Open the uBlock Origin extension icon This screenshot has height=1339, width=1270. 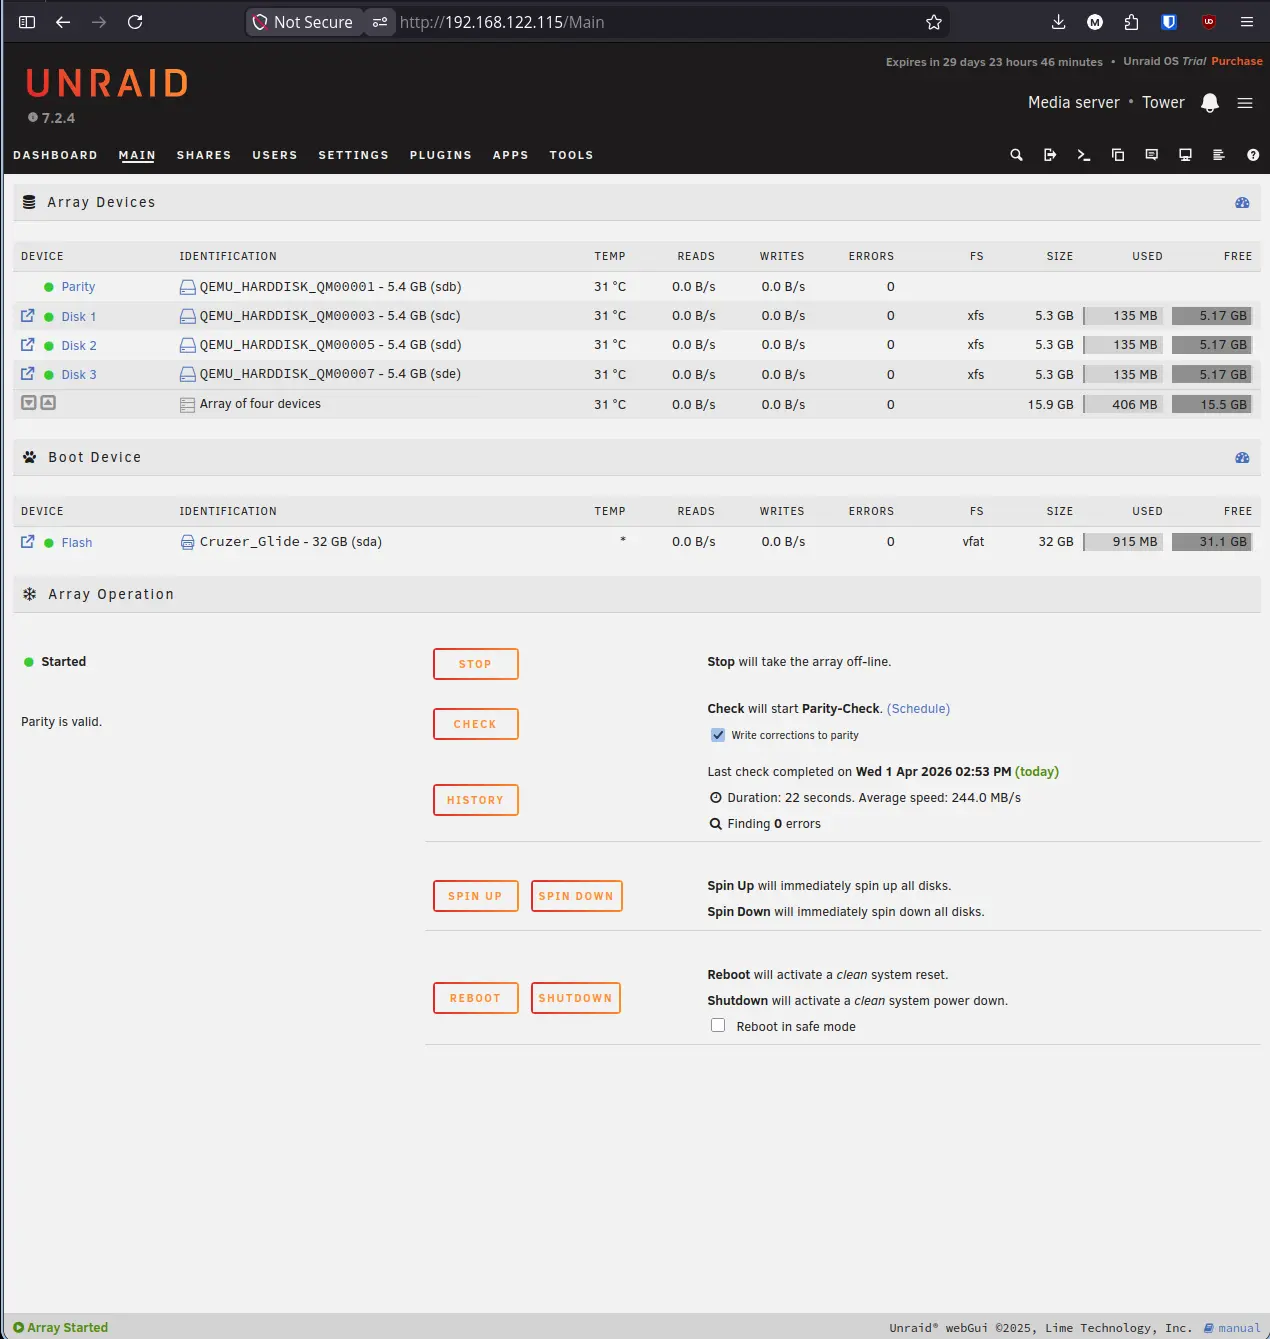1209,22
